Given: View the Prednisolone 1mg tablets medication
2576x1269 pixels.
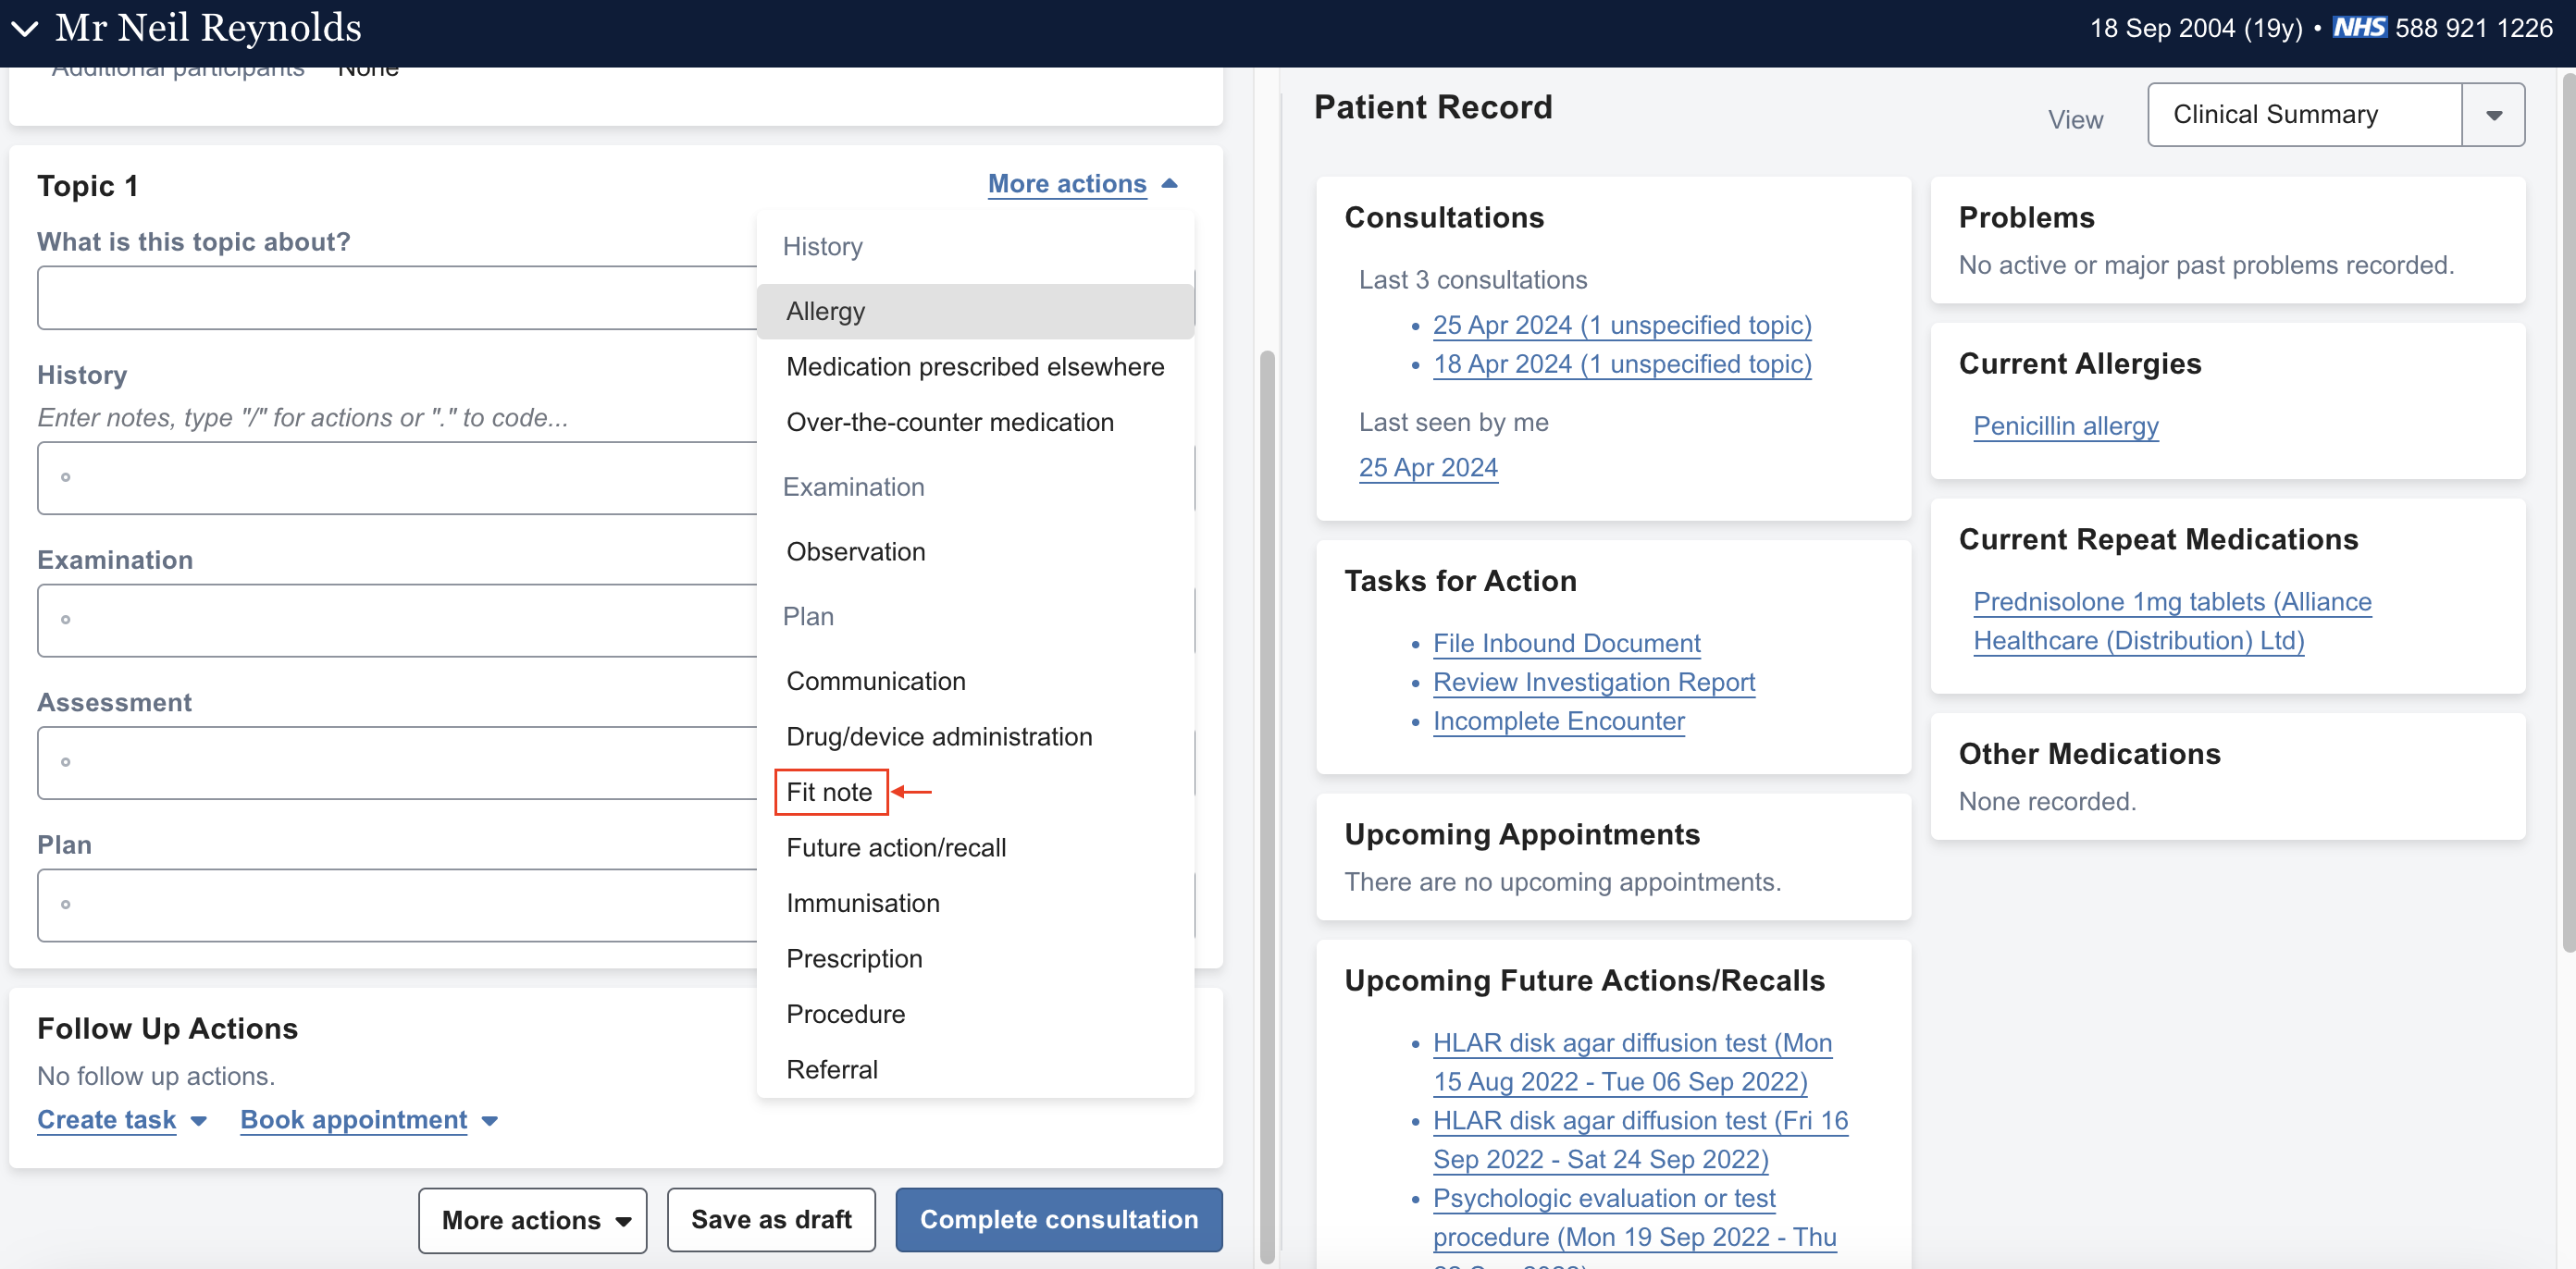Looking at the screenshot, I should coord(2172,602).
